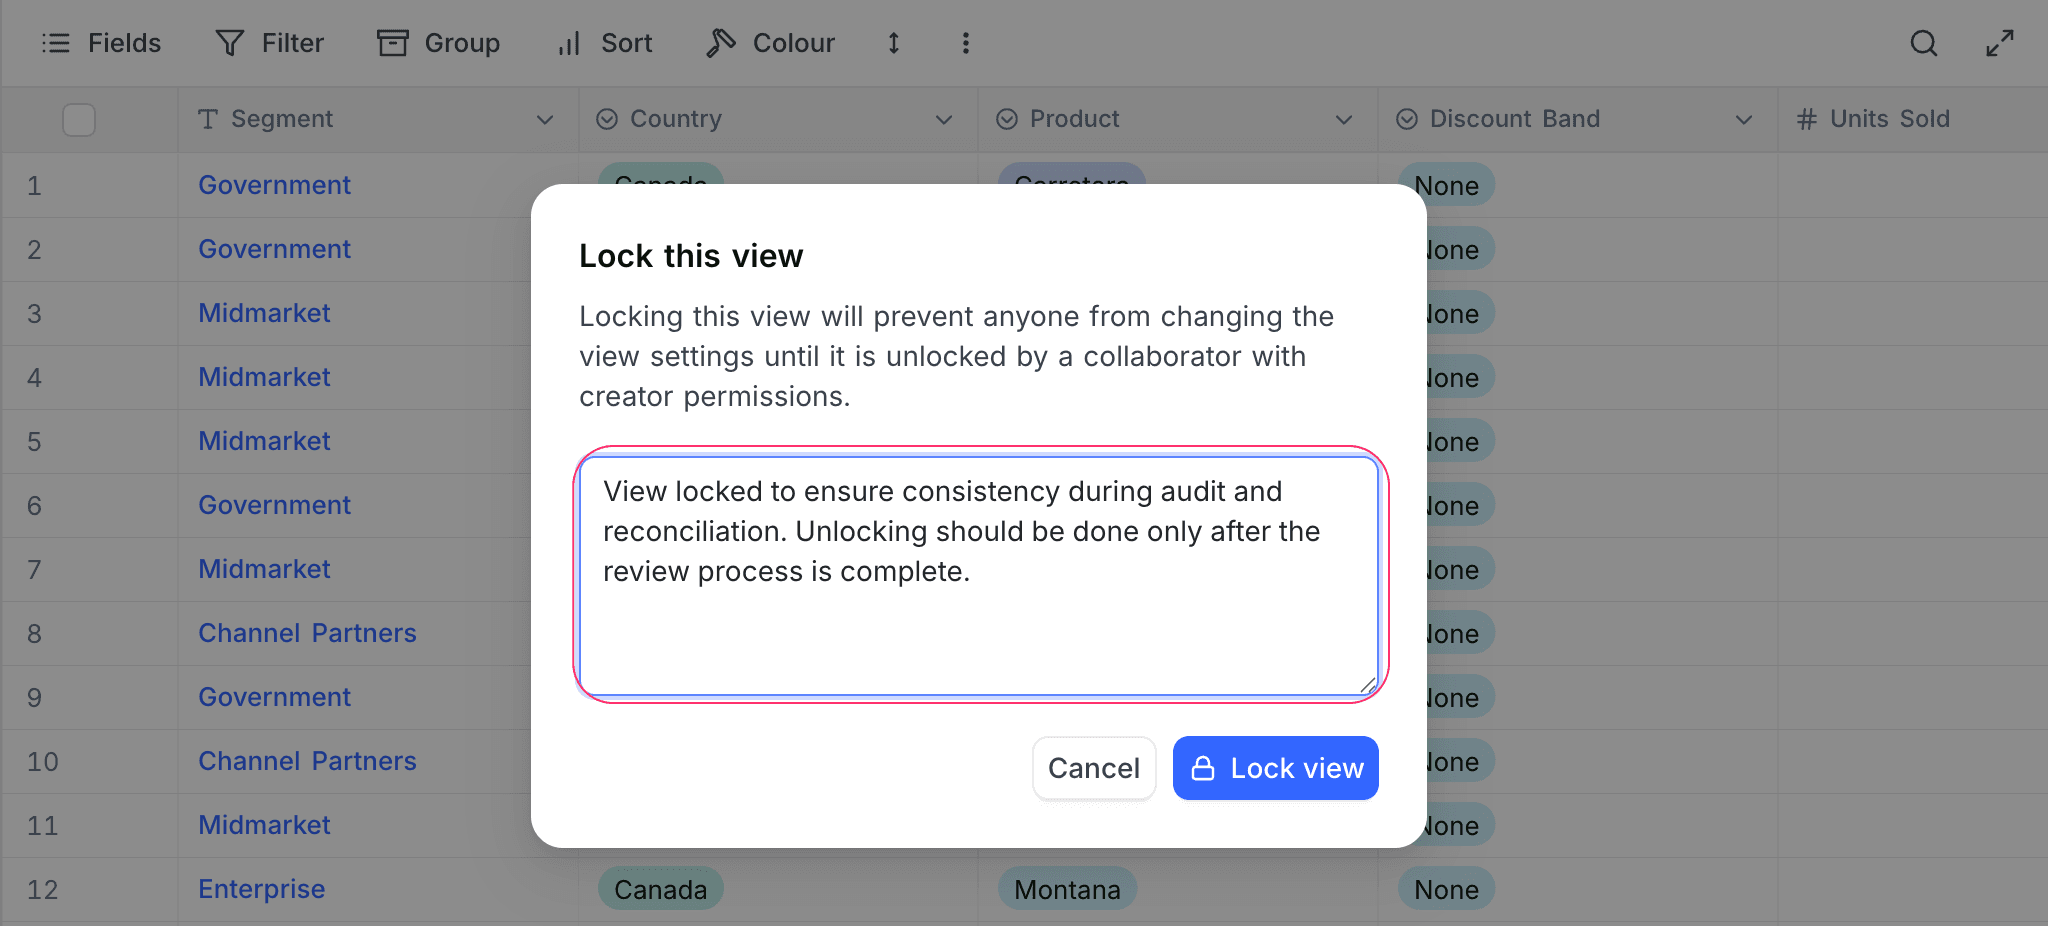This screenshot has width=2048, height=926.
Task: Click the lock icon on Lock view
Action: (x=1203, y=767)
